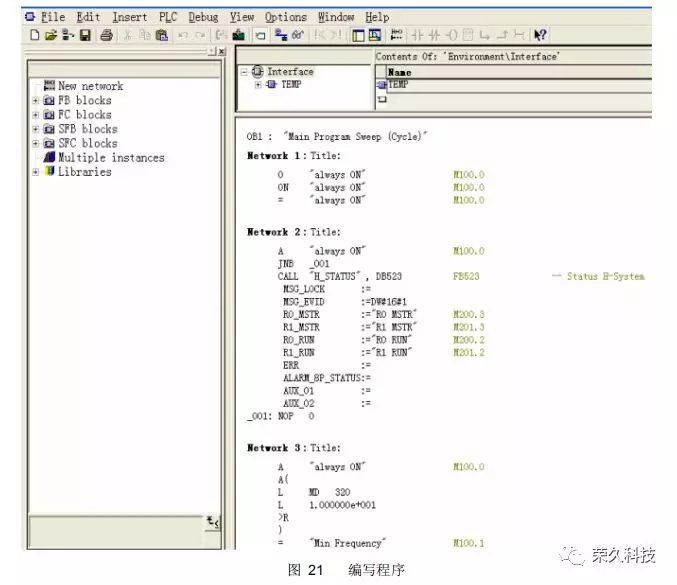This screenshot has width=677, height=585.
Task: Expand the Libraries tree node
Action: pos(36,172)
